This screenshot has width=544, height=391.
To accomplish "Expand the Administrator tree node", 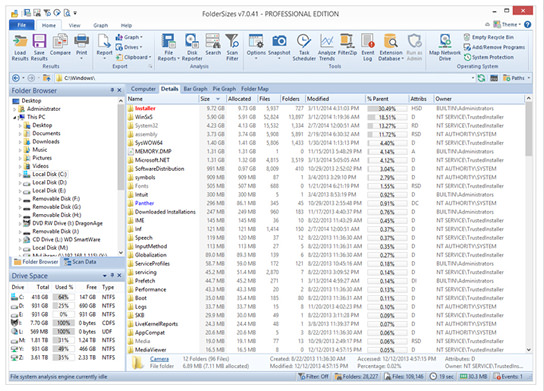I will pos(15,109).
